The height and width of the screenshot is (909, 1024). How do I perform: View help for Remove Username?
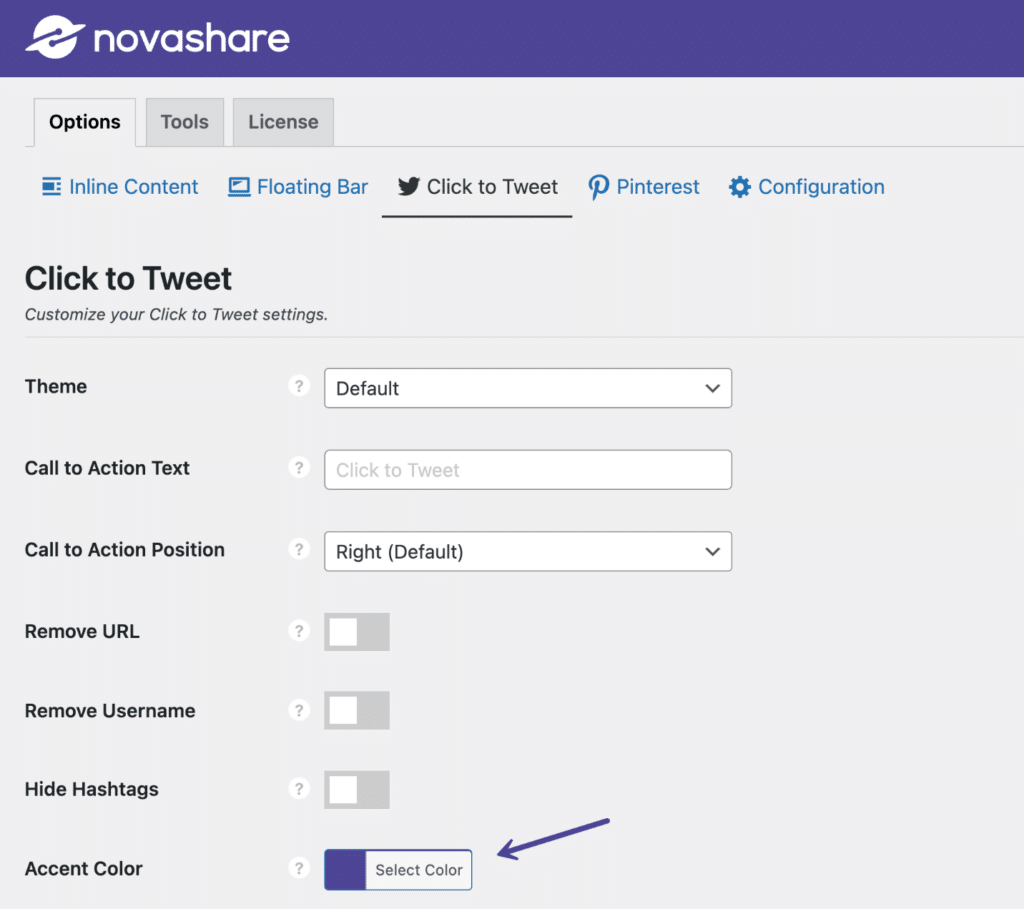[299, 710]
